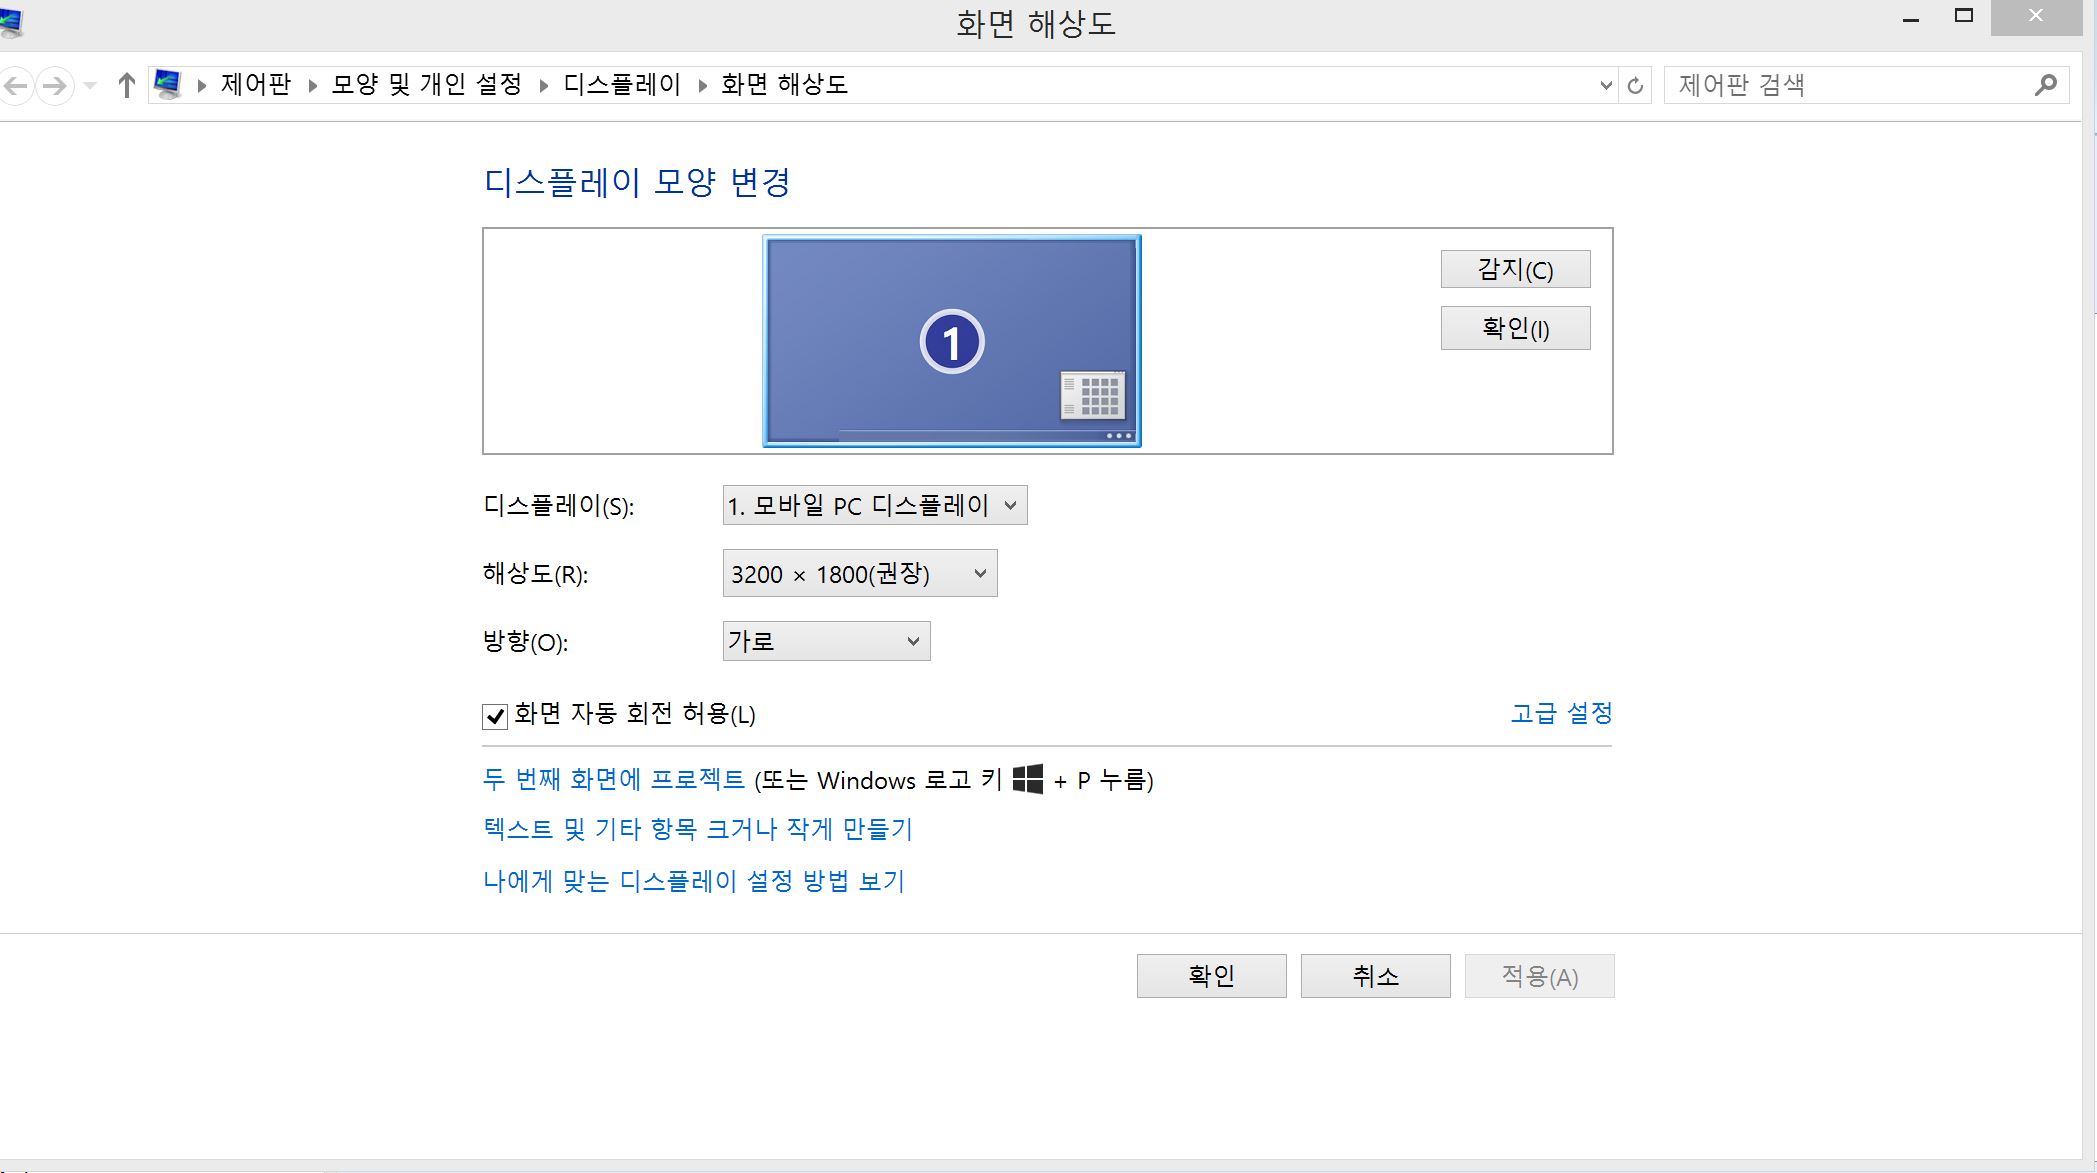Screen dimensions: 2097x1173
Task: Navigate to 모양 및 개인 설정 breadcrumb
Action: click(426, 84)
